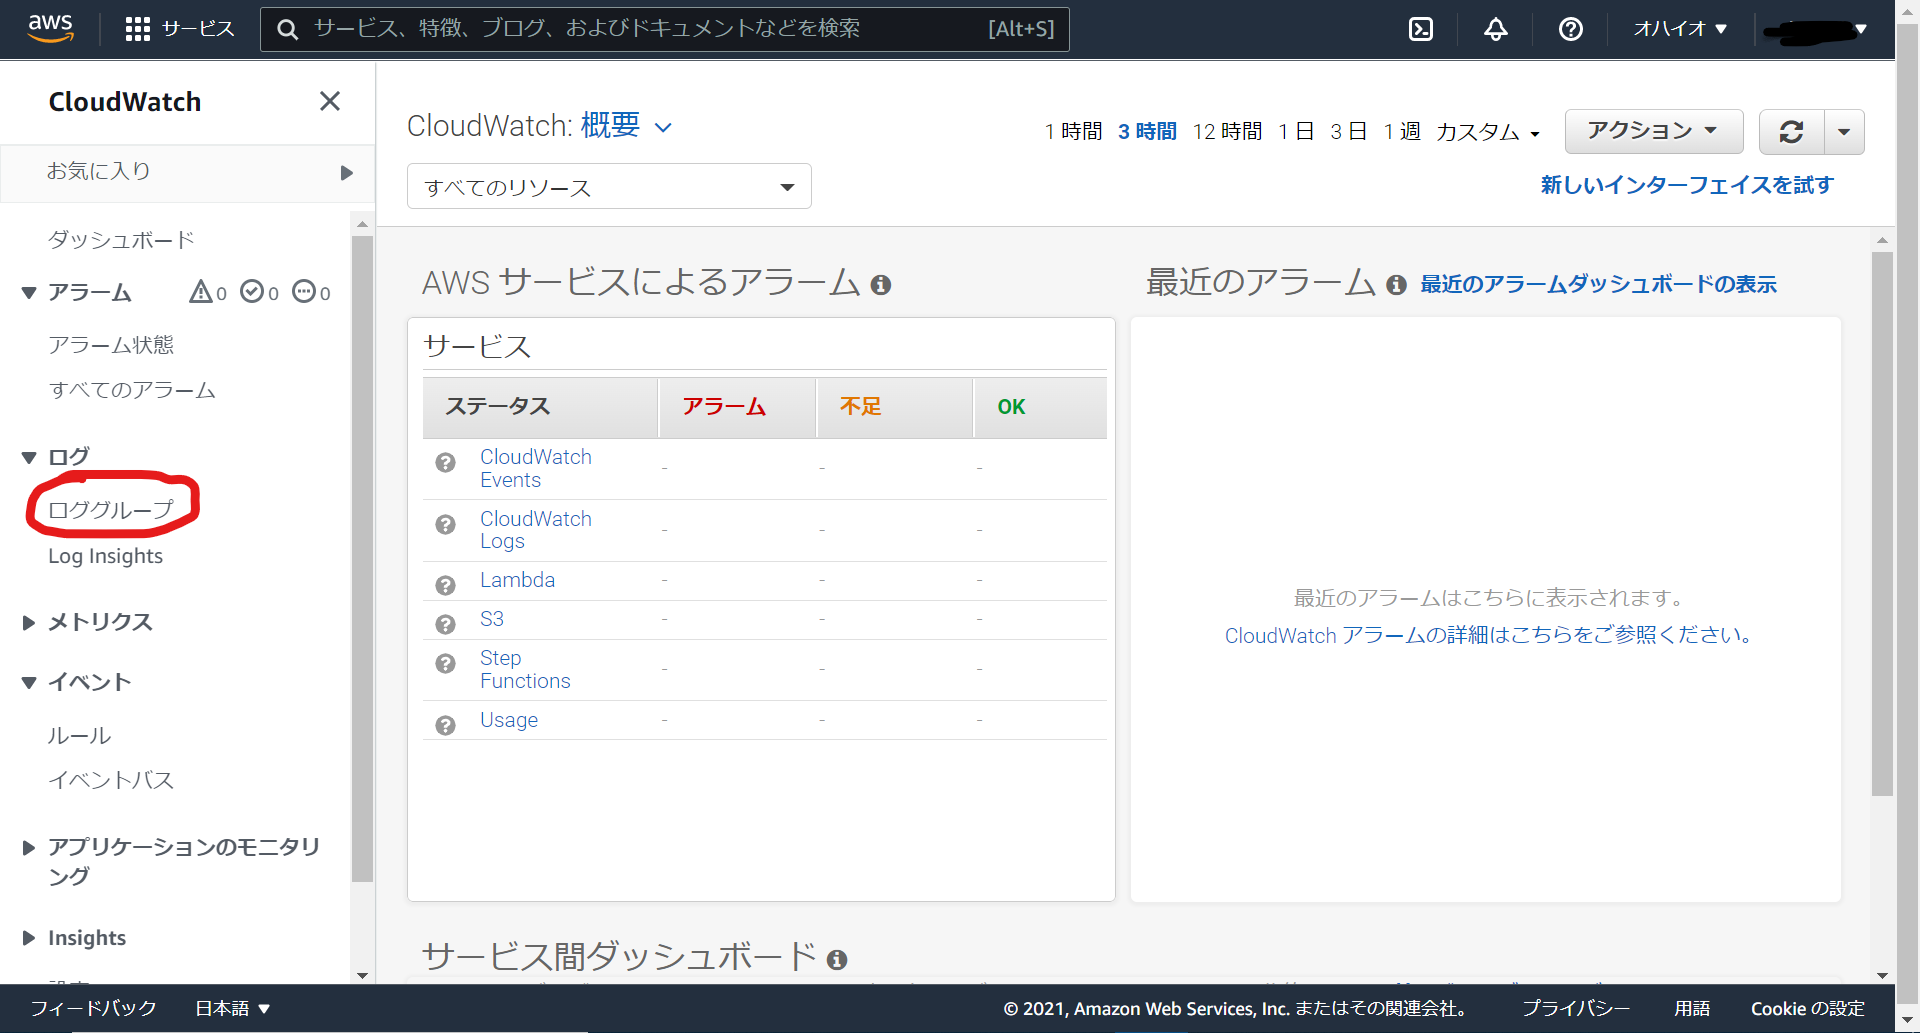Launch the CloudShell terminal icon
This screenshot has width=1920, height=1033.
[x=1421, y=29]
